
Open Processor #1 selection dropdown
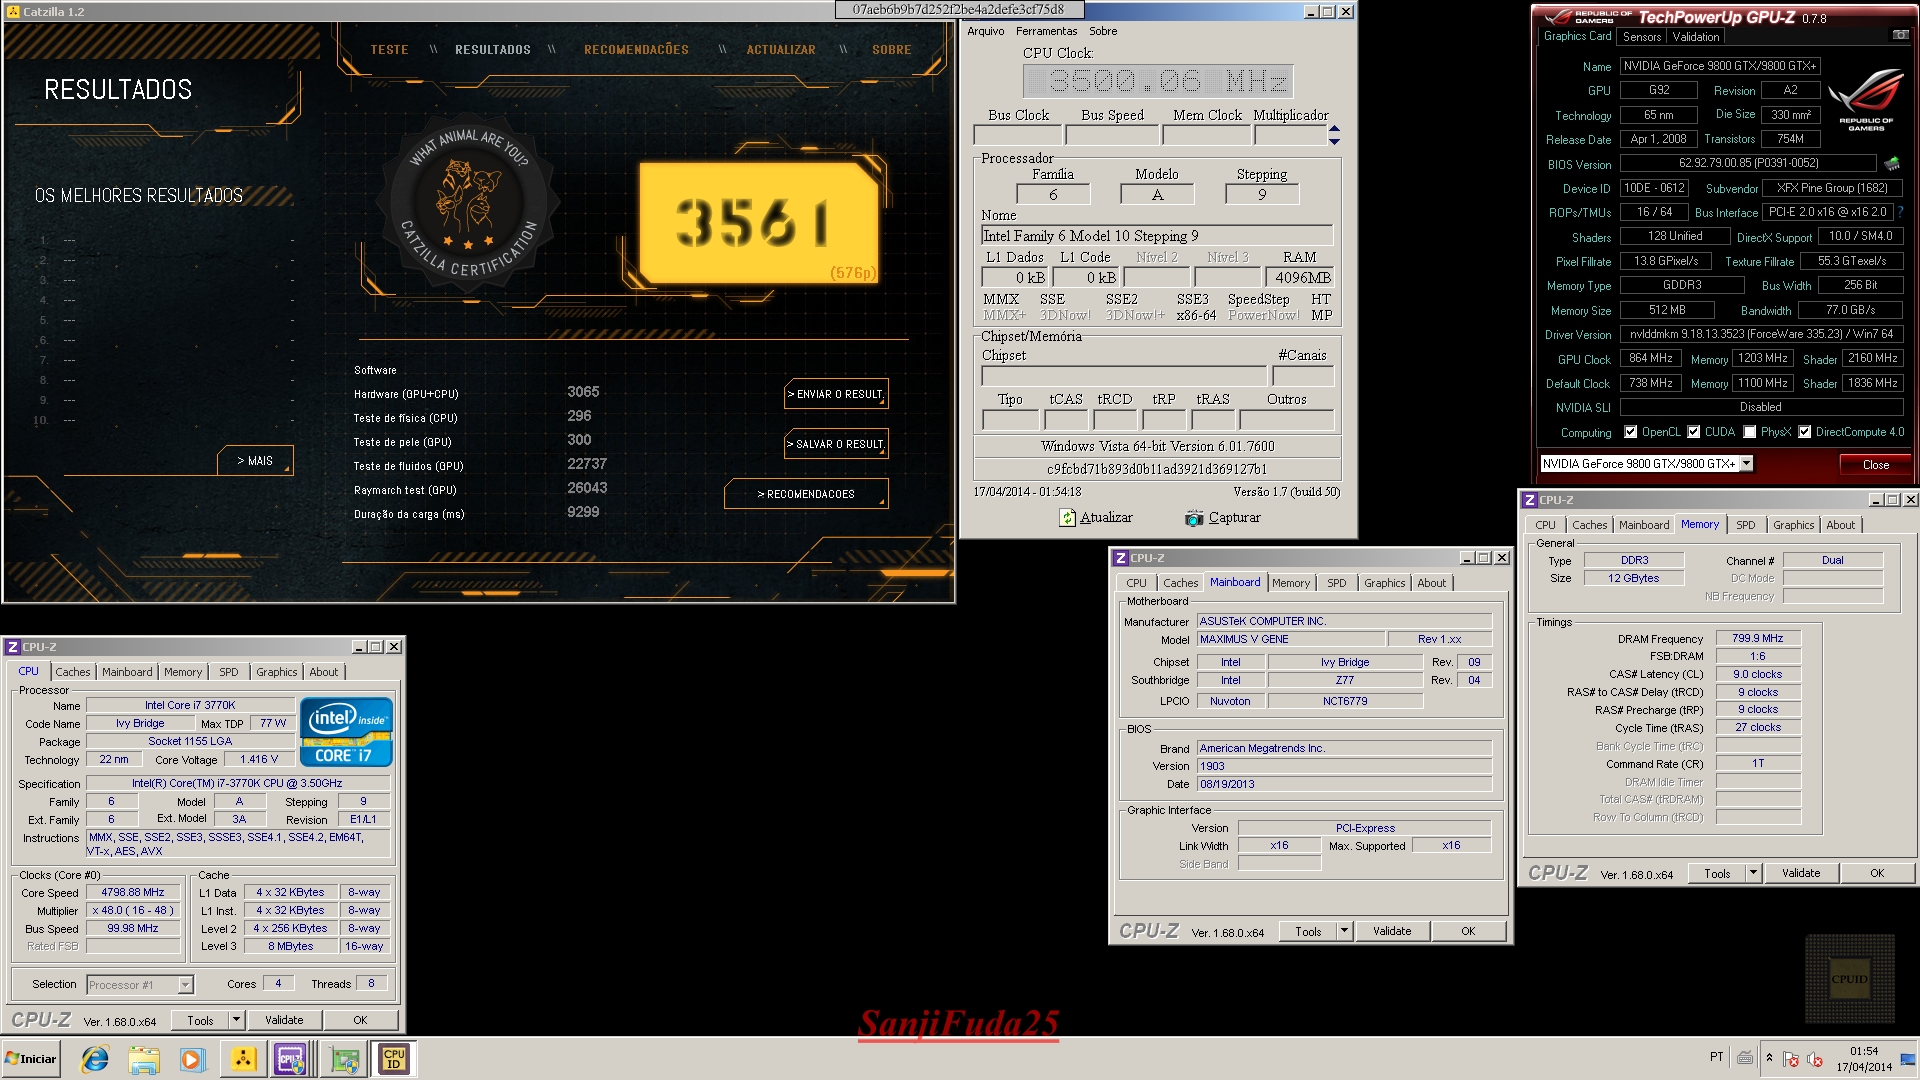[185, 985]
